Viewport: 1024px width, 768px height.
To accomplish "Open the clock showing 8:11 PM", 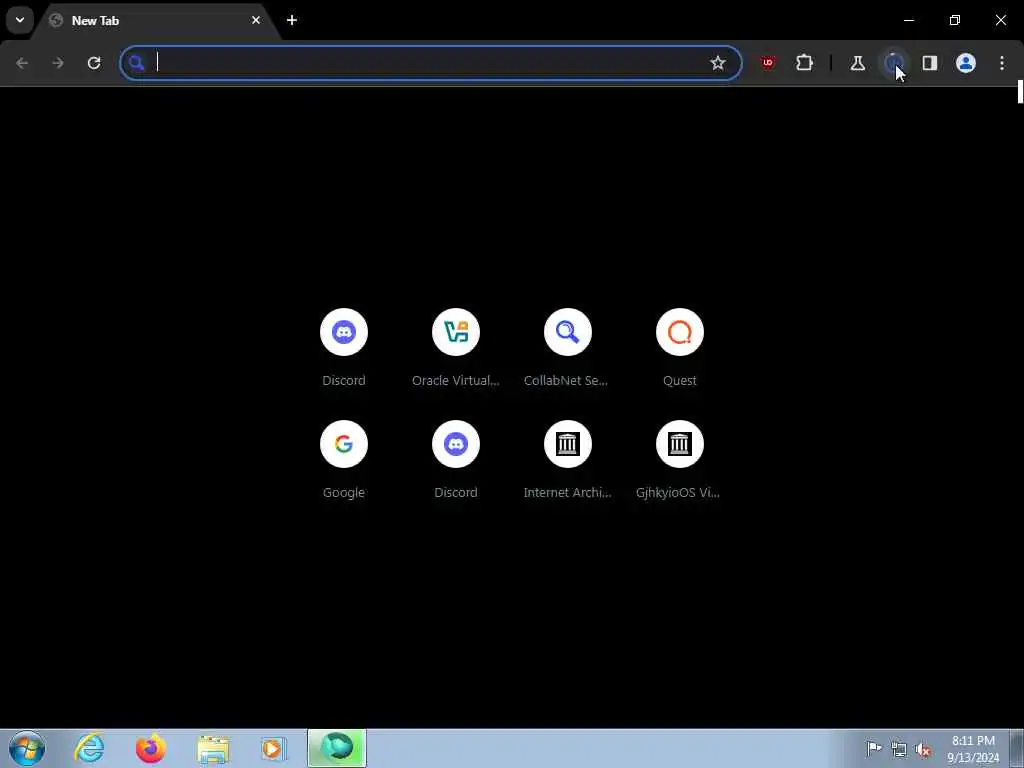I will pos(973,749).
